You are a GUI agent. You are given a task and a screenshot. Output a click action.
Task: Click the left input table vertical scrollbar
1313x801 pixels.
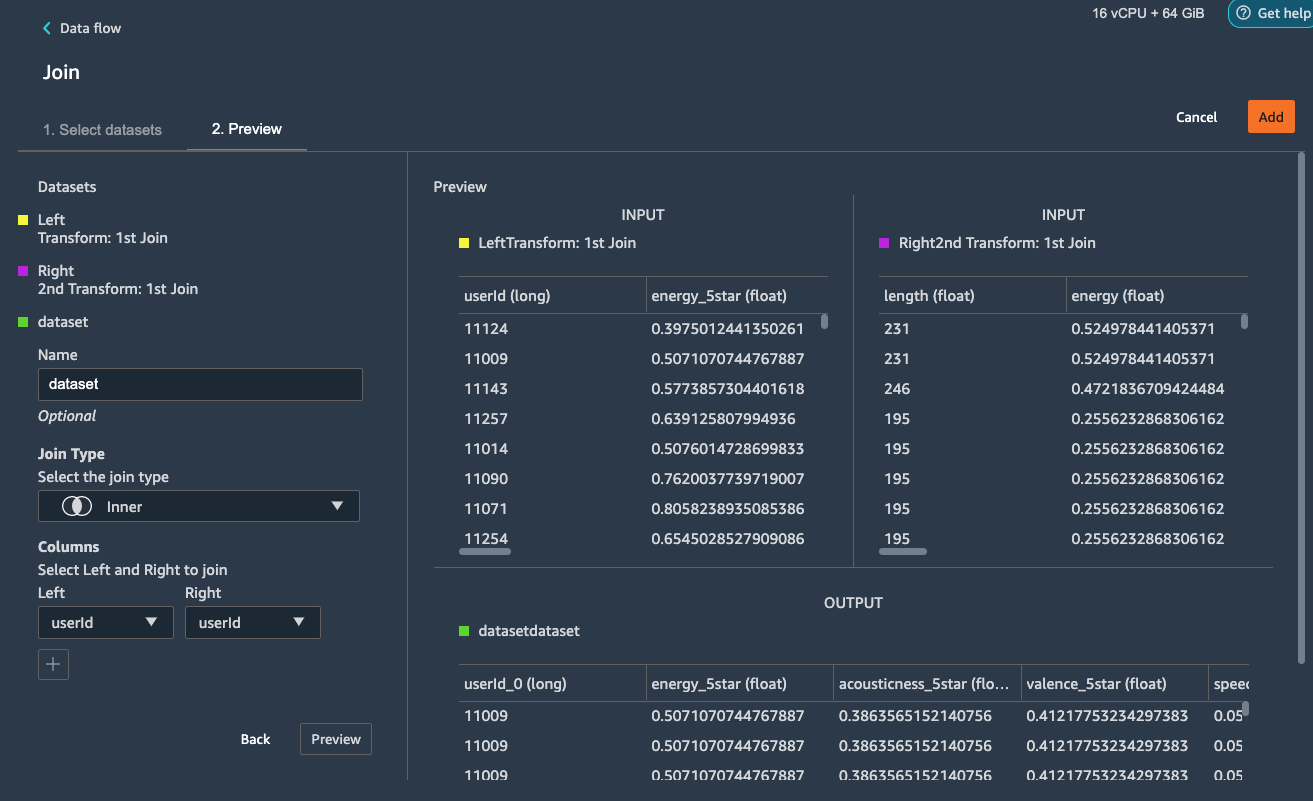coord(824,322)
